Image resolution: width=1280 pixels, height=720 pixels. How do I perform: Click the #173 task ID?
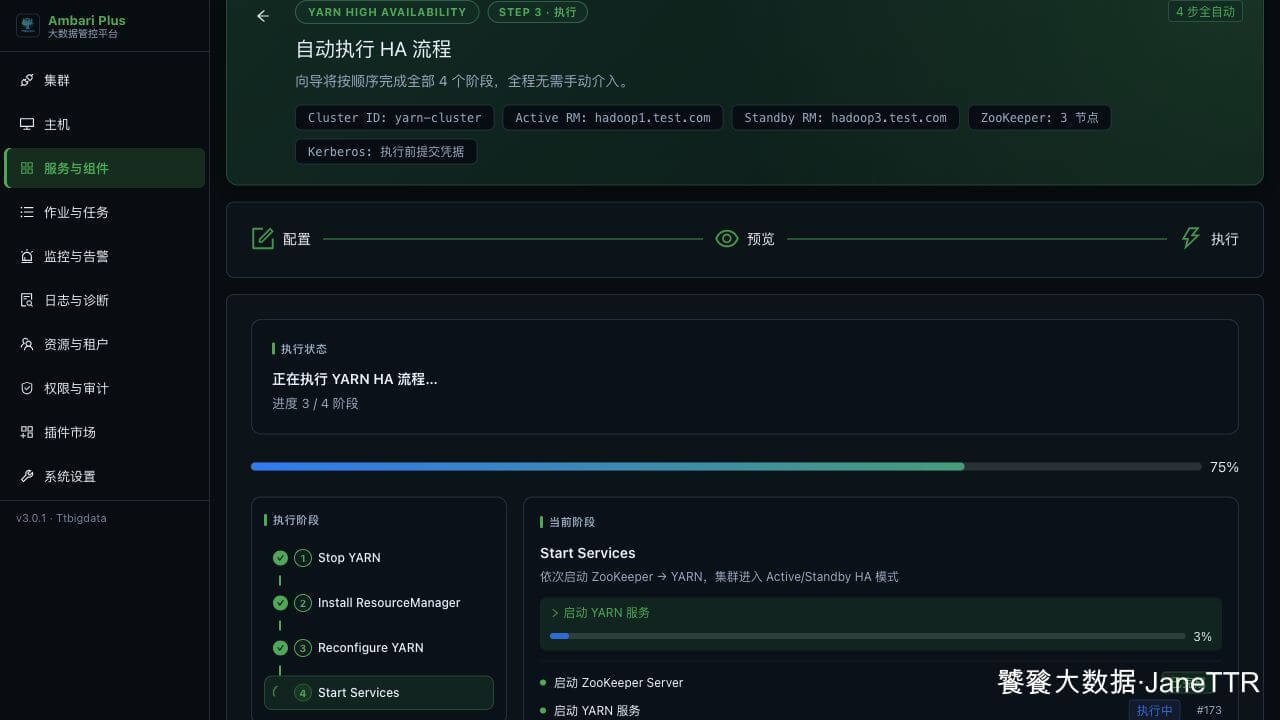[1209, 710]
